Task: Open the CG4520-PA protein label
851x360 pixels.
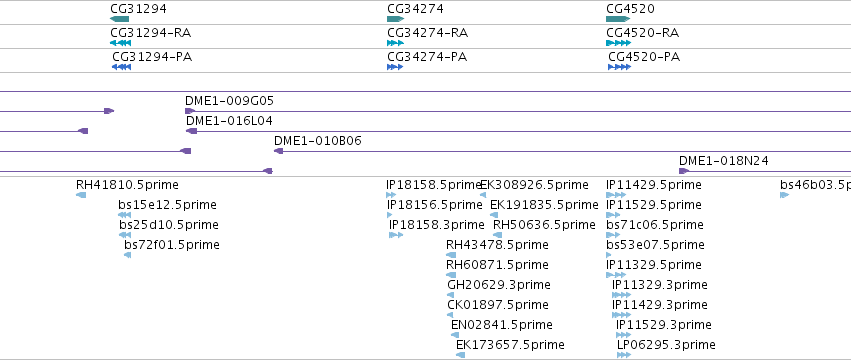Action: (x=644, y=56)
